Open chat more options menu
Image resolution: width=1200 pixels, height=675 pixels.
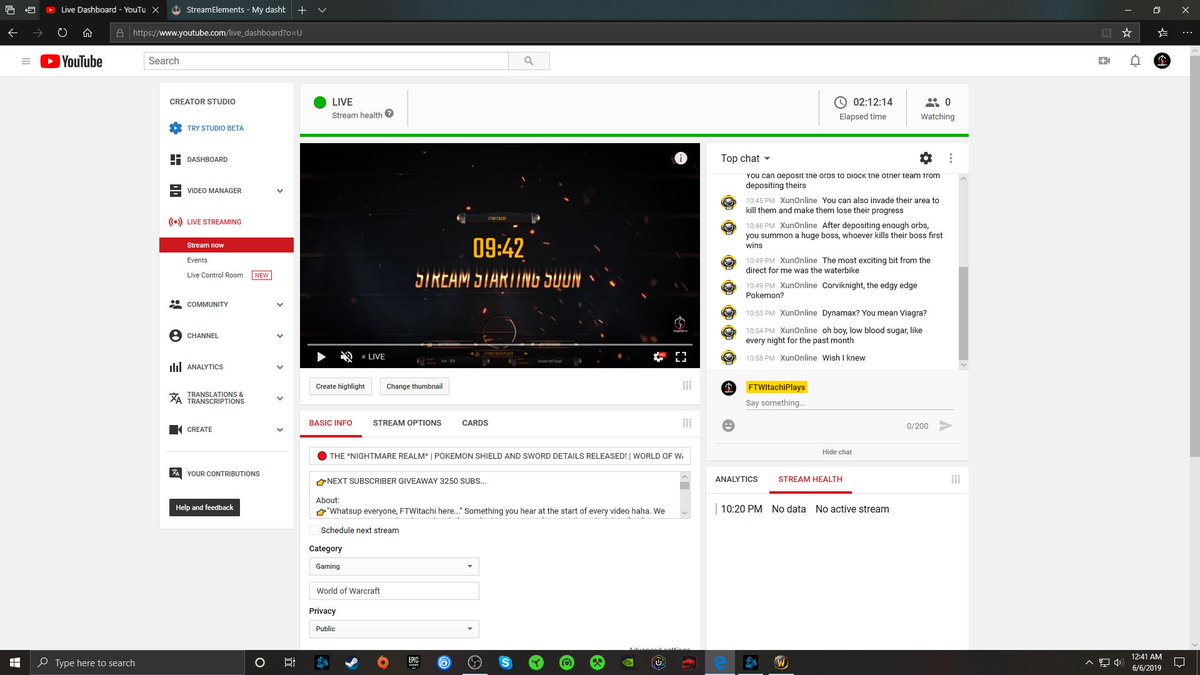pyautogui.click(x=950, y=158)
